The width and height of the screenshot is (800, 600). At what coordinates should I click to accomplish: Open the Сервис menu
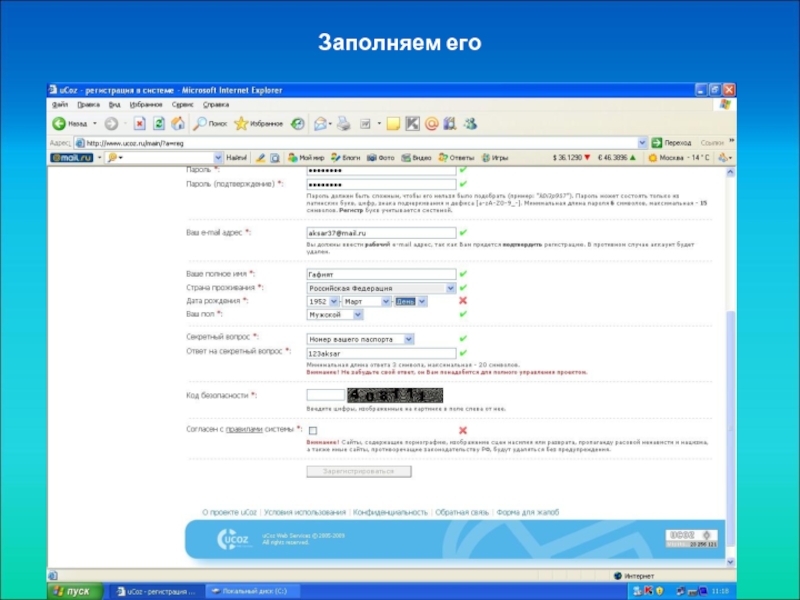(x=182, y=104)
